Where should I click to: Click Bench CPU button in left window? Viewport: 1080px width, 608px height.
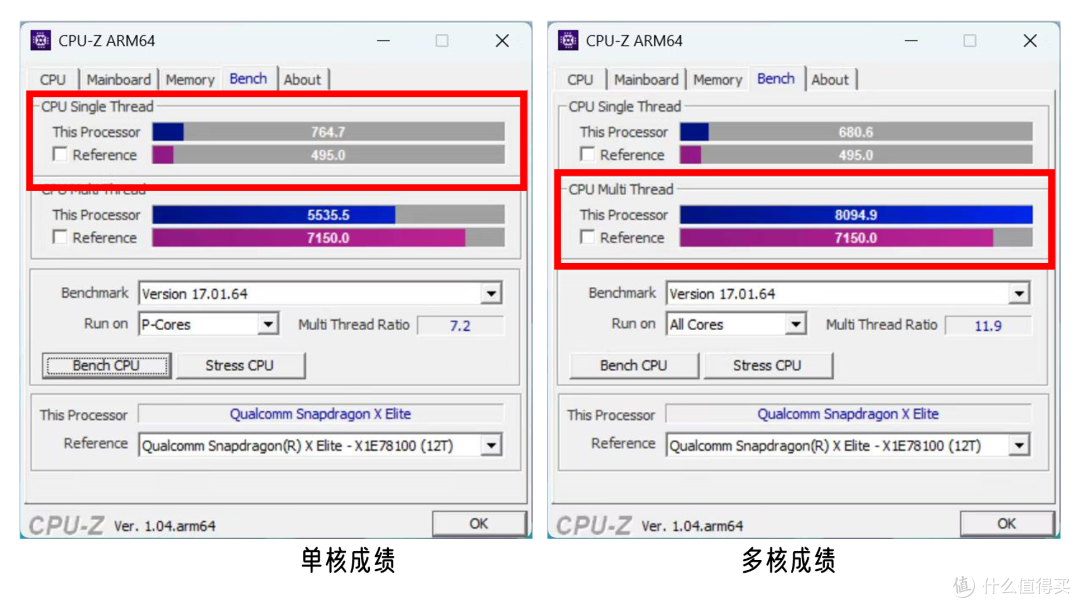click(107, 366)
